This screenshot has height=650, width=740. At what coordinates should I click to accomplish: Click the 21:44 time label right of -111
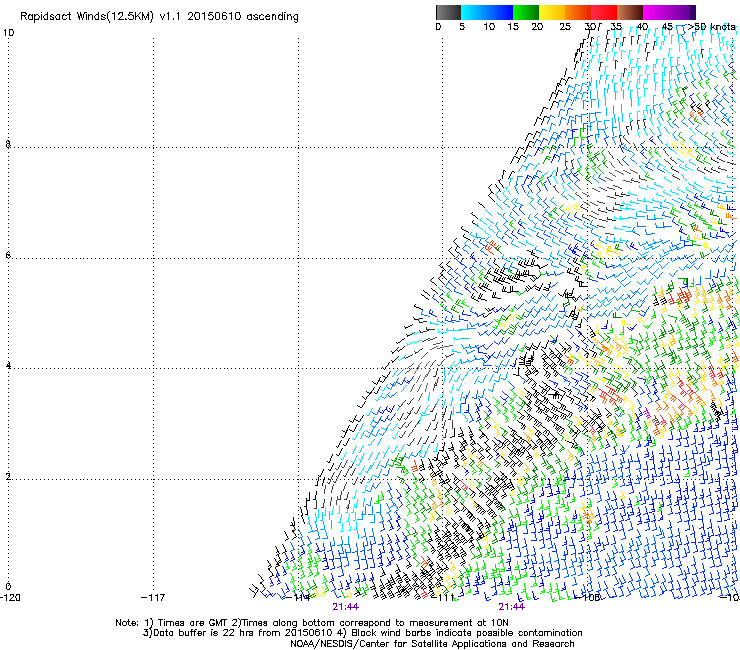pos(512,607)
